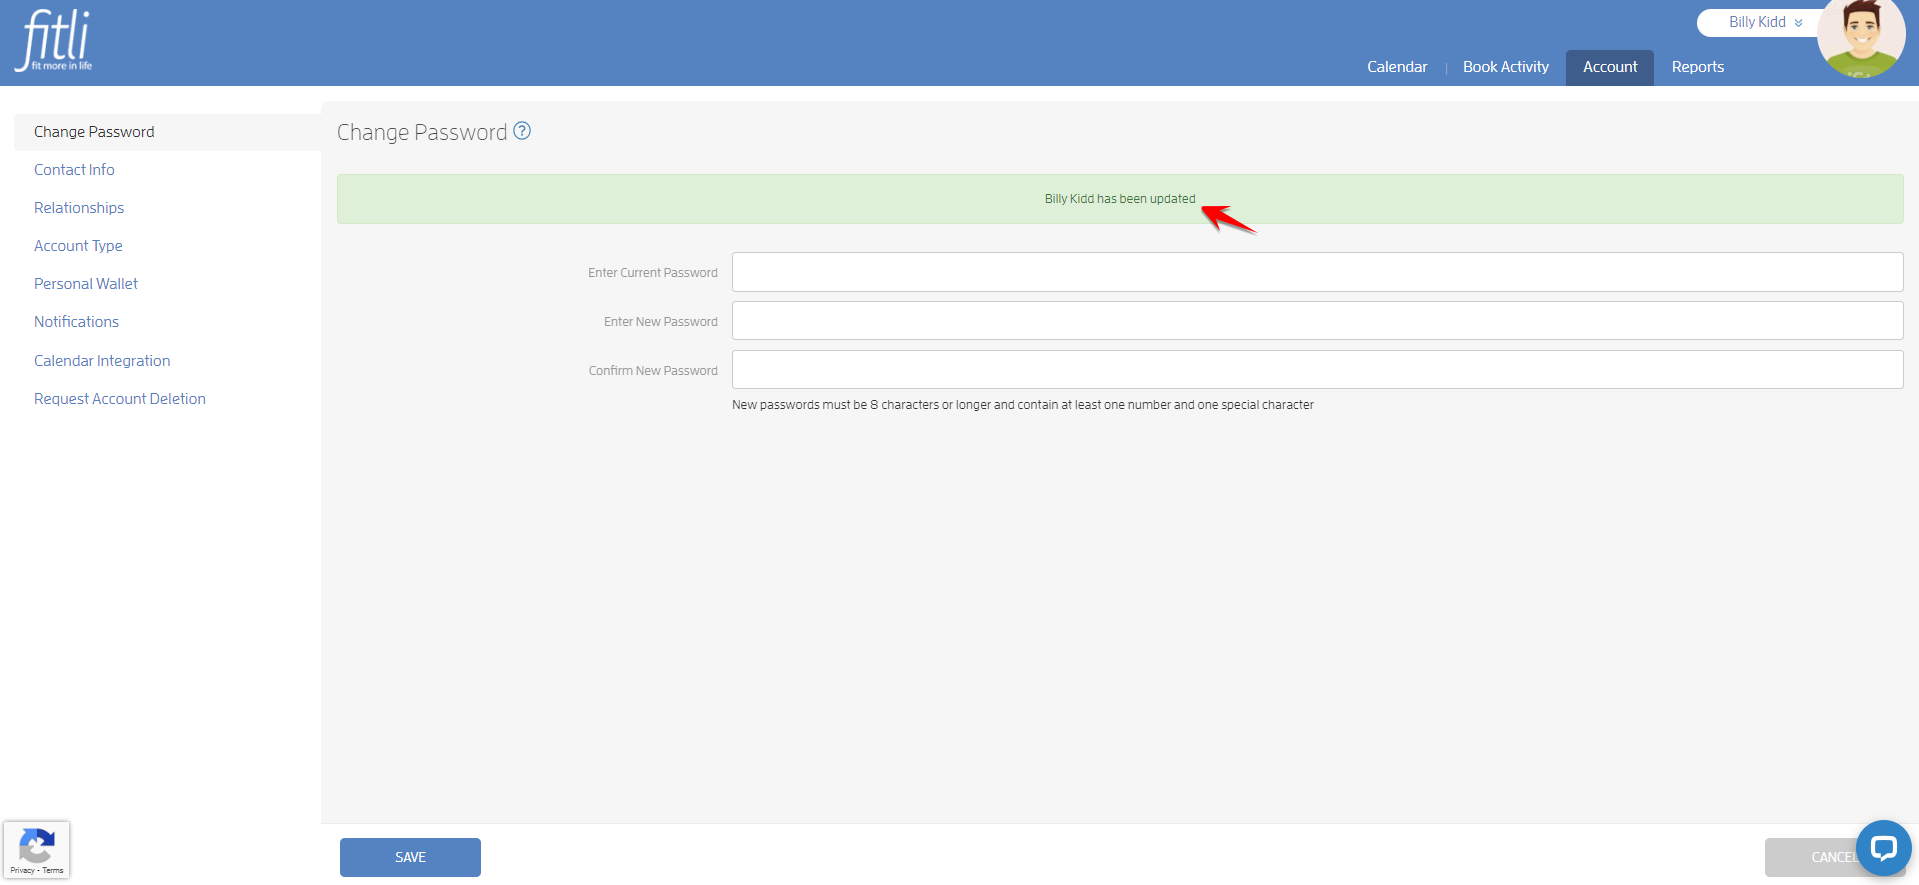Open the Relationships section

pyautogui.click(x=79, y=208)
